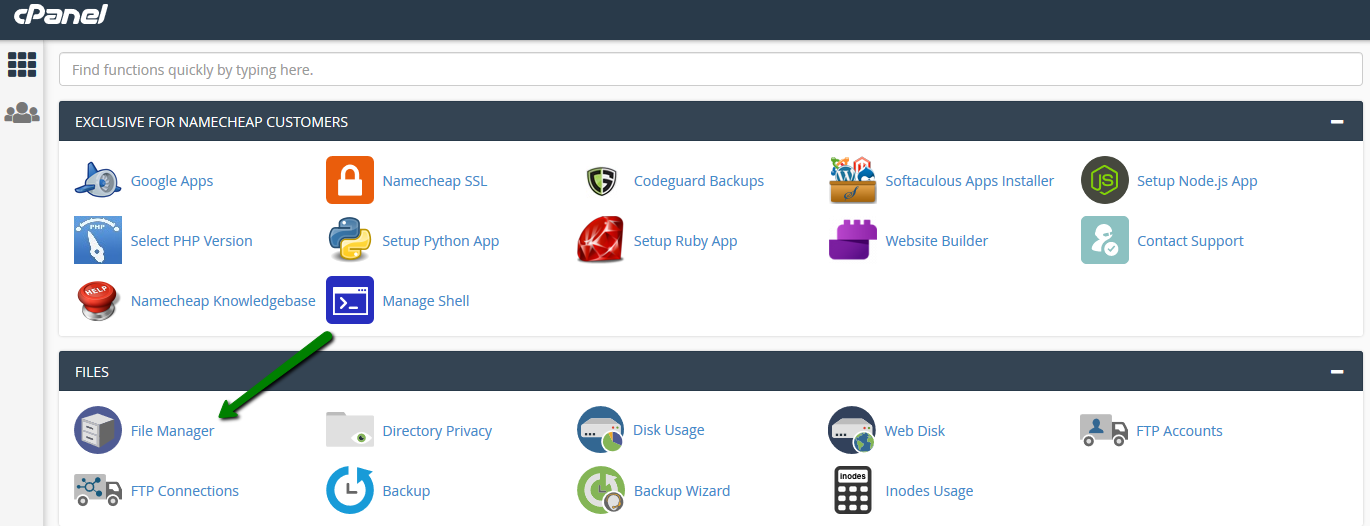Open the Select PHP Version icon
This screenshot has width=1370, height=526.
(x=98, y=241)
